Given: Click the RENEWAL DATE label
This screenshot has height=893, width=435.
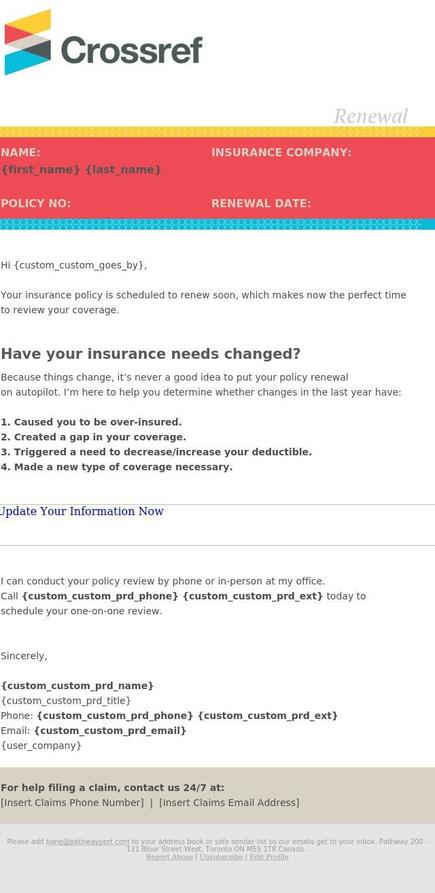Looking at the screenshot, I should pyautogui.click(x=261, y=203).
